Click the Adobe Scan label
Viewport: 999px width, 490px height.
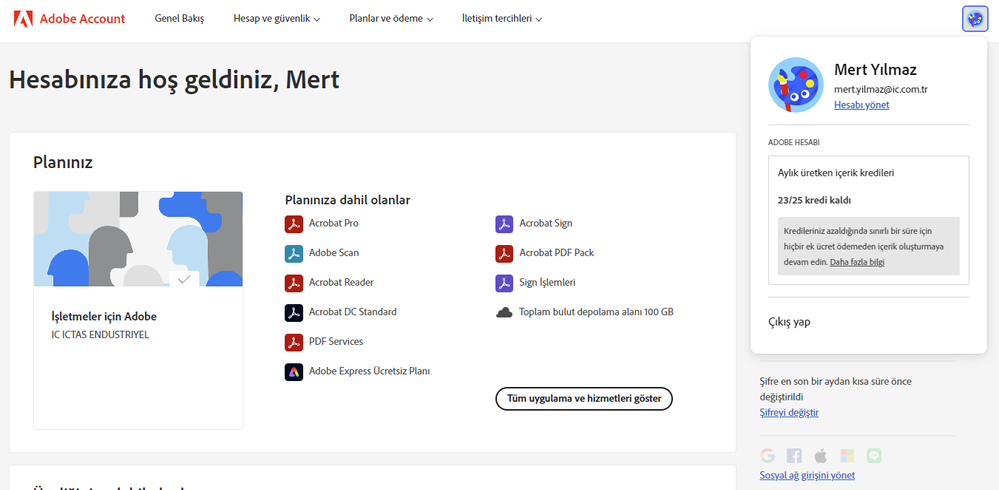pos(334,253)
